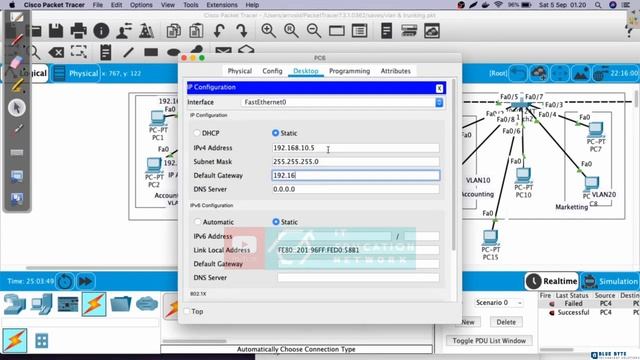
Task: Click the Fast Forward Time icon
Action: pos(85,281)
